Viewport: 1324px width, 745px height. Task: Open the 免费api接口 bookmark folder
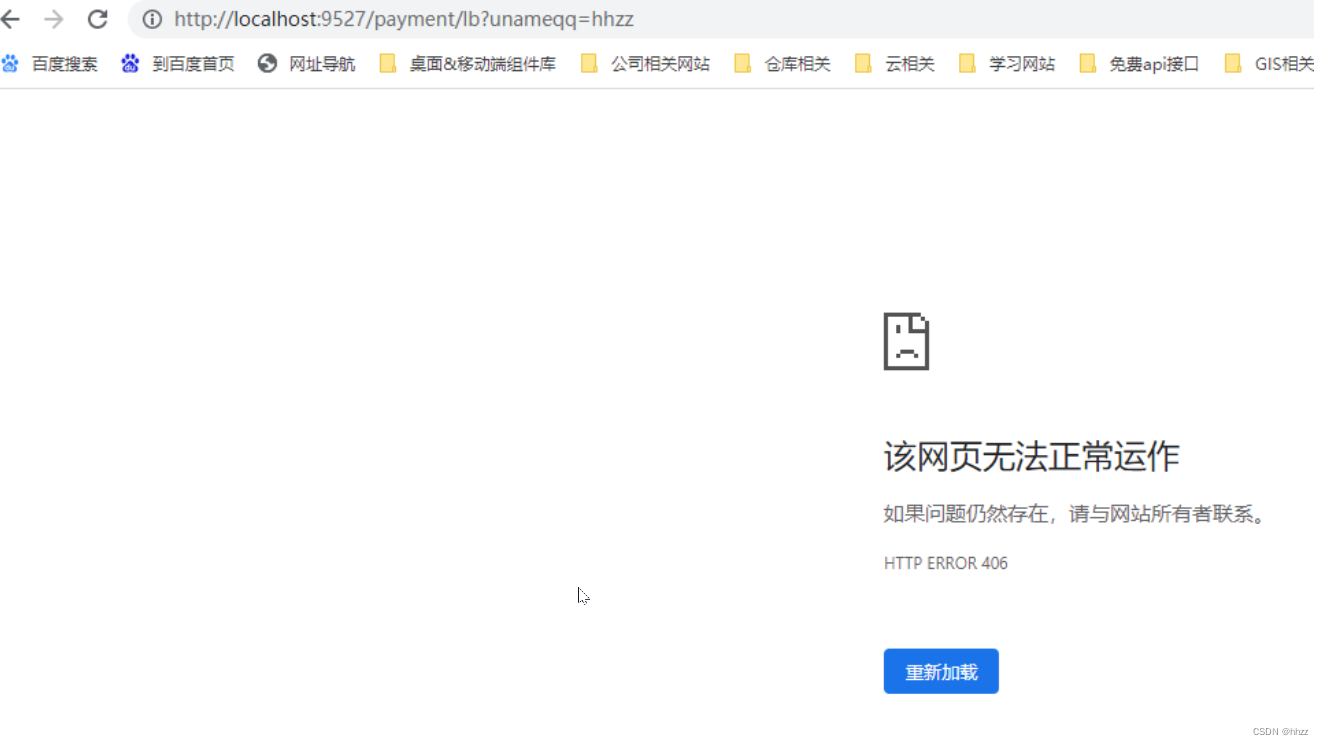pyautogui.click(x=1139, y=64)
